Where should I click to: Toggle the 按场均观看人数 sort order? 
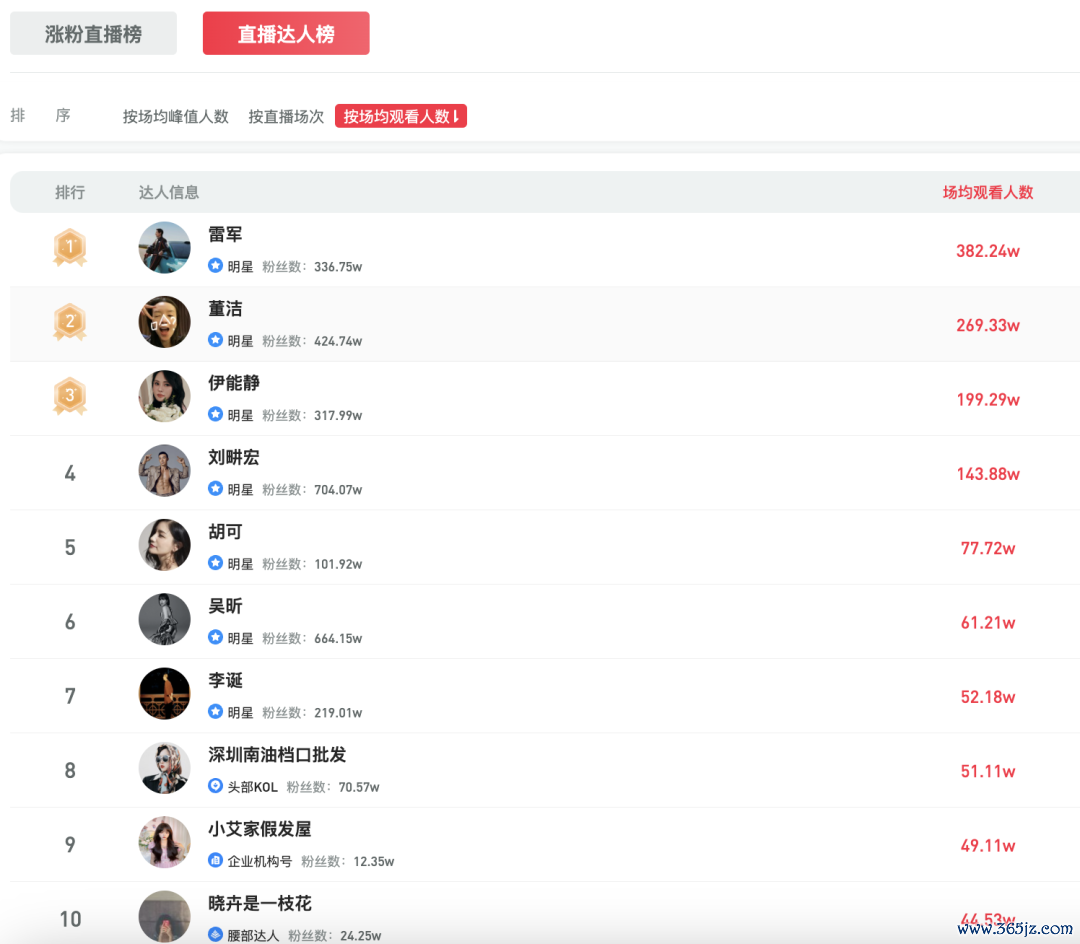pyautogui.click(x=401, y=117)
